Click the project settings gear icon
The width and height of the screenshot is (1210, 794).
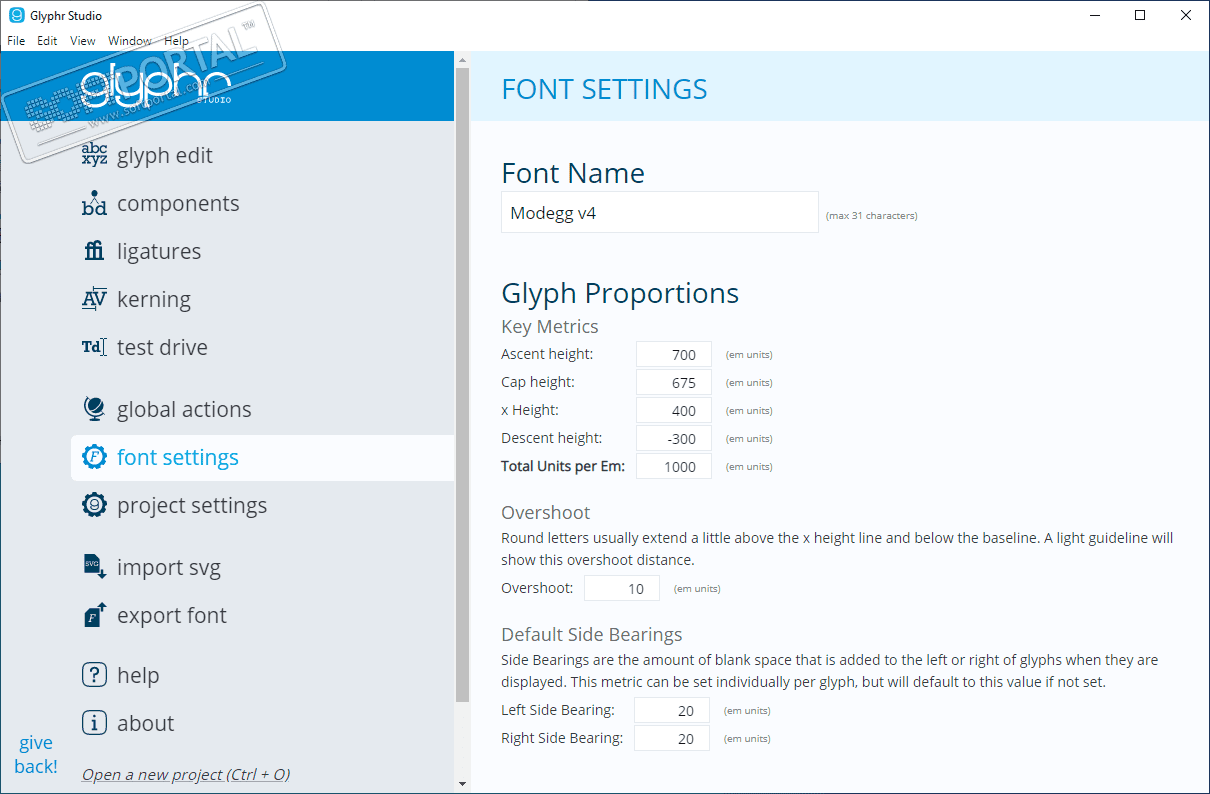[94, 505]
